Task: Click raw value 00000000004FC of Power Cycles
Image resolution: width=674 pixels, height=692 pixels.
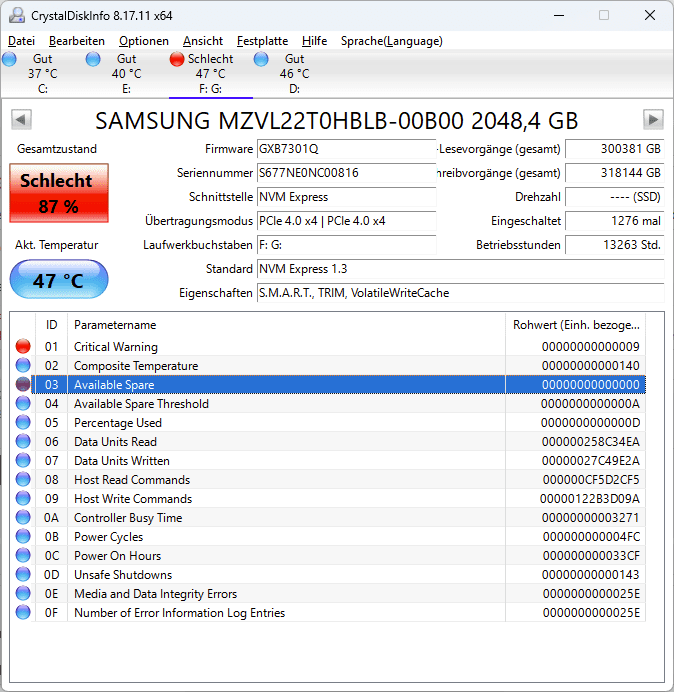Action: 591,537
